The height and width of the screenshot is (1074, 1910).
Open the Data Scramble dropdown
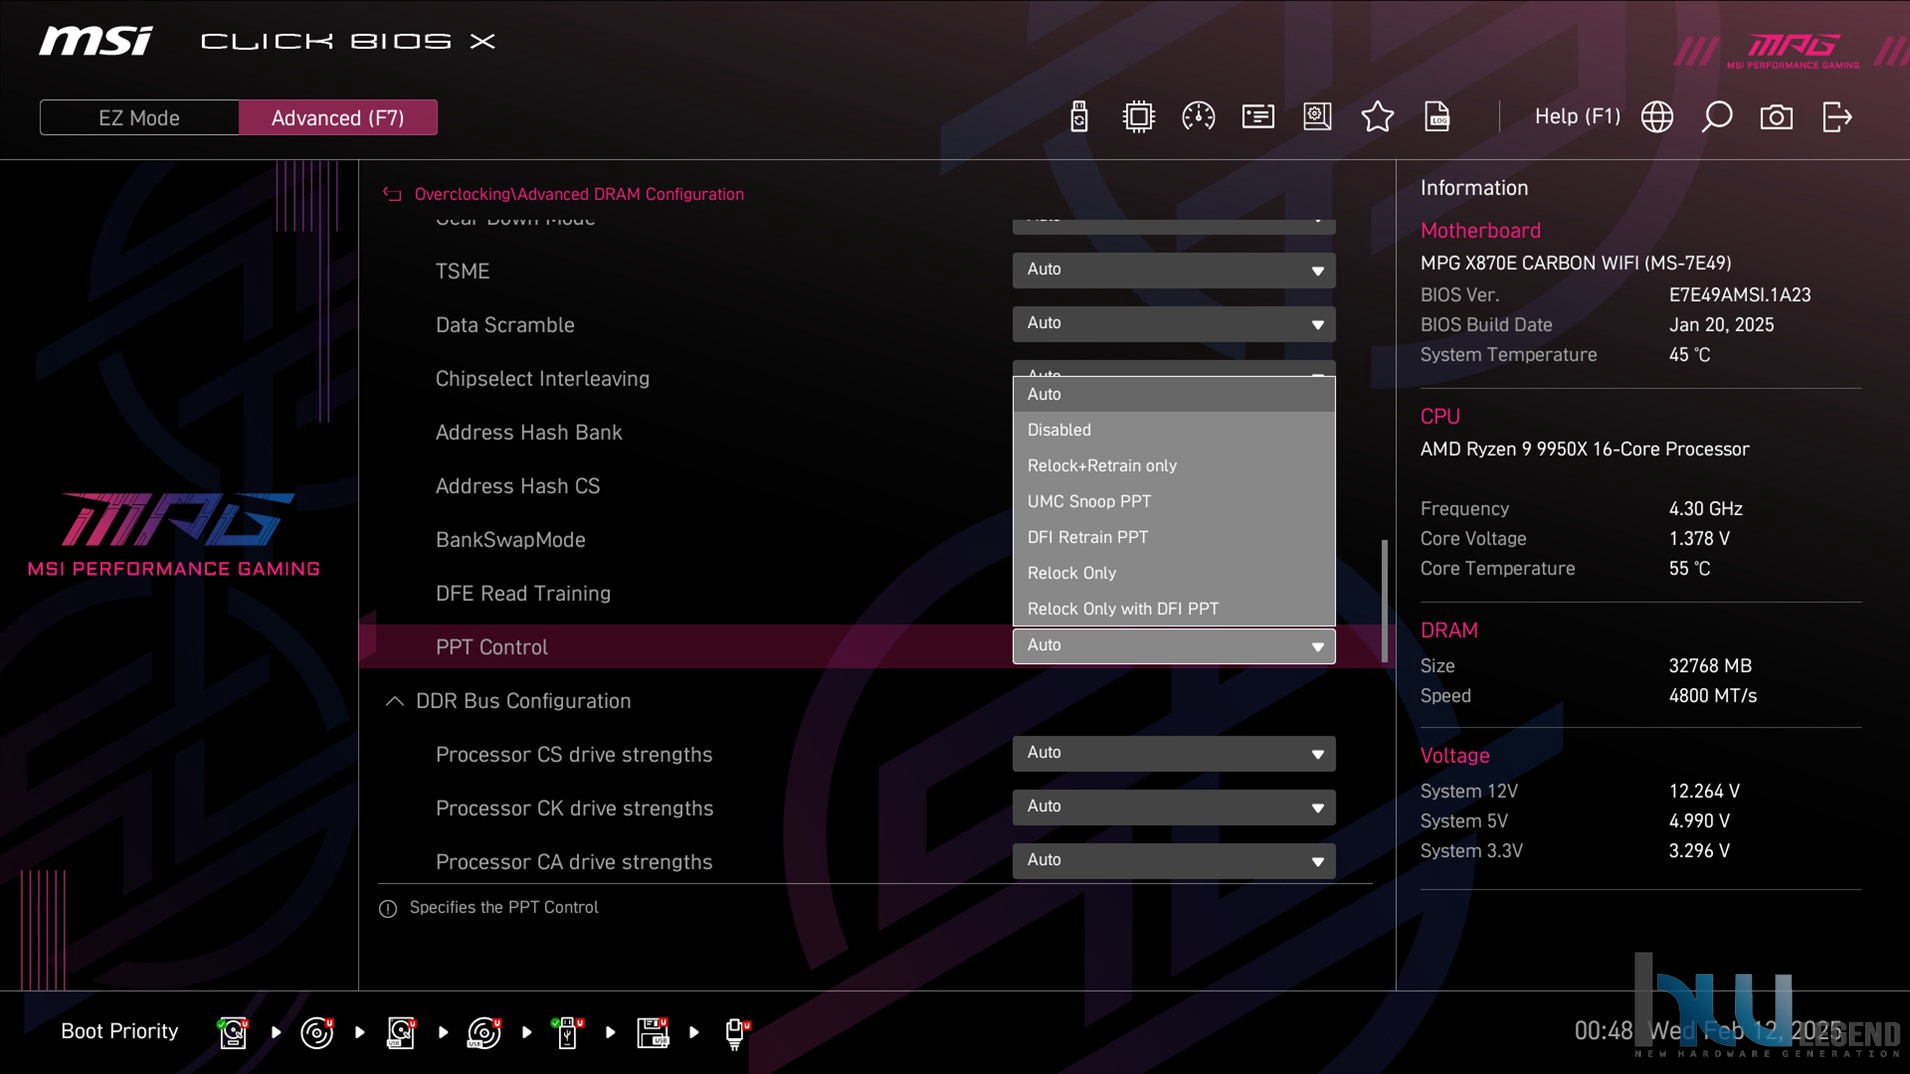click(x=1173, y=324)
